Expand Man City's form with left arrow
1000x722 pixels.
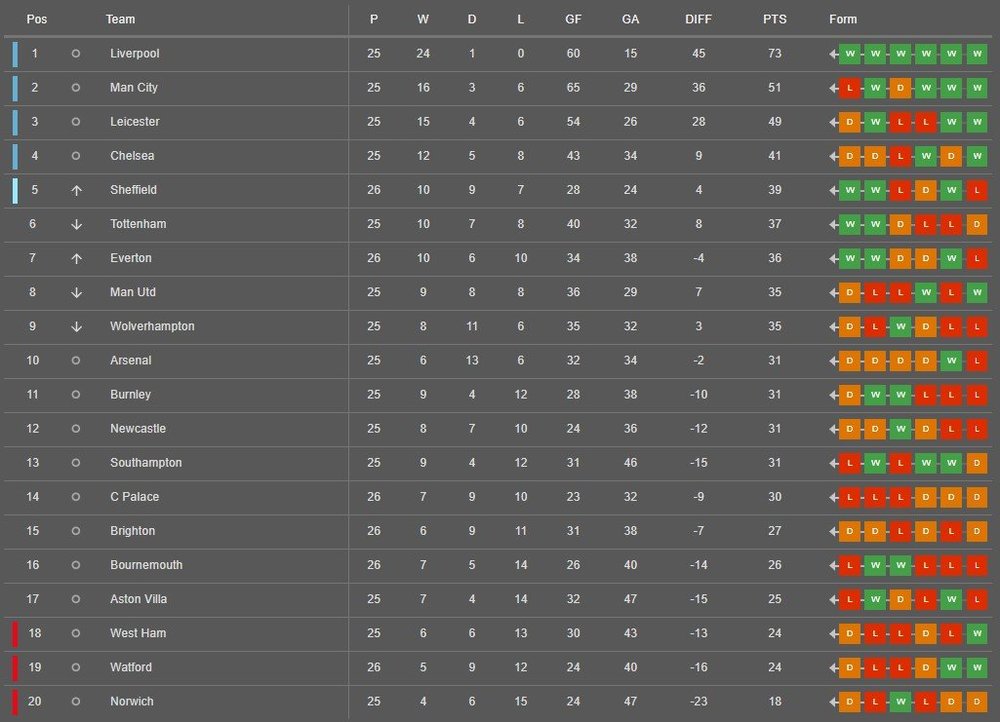click(833, 88)
